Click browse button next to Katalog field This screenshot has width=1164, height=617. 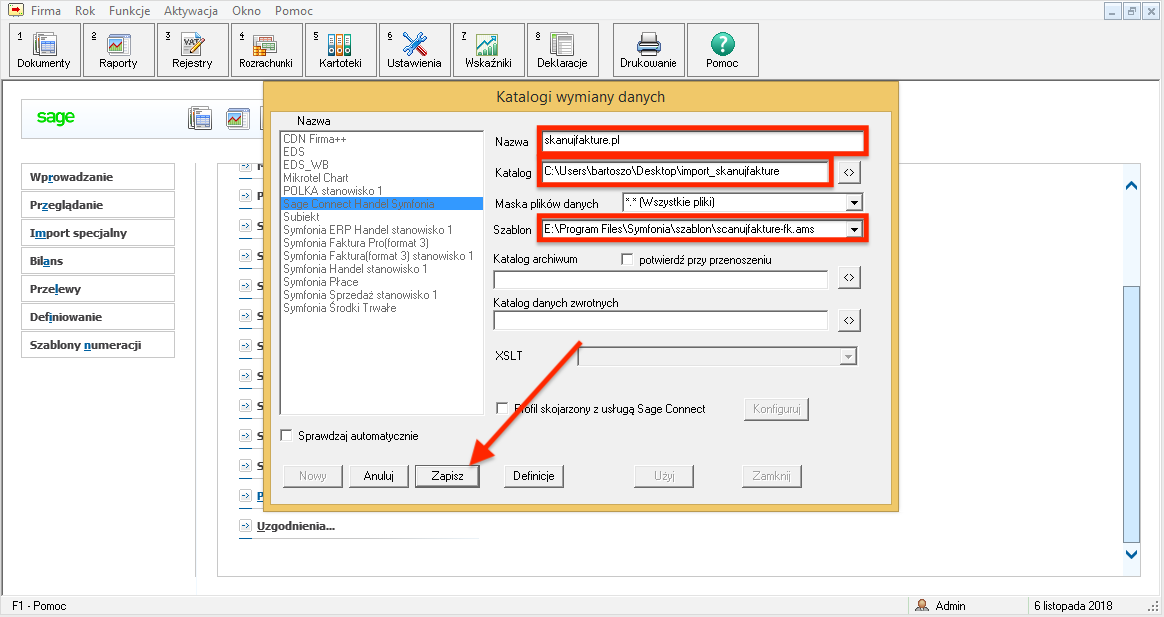point(849,173)
